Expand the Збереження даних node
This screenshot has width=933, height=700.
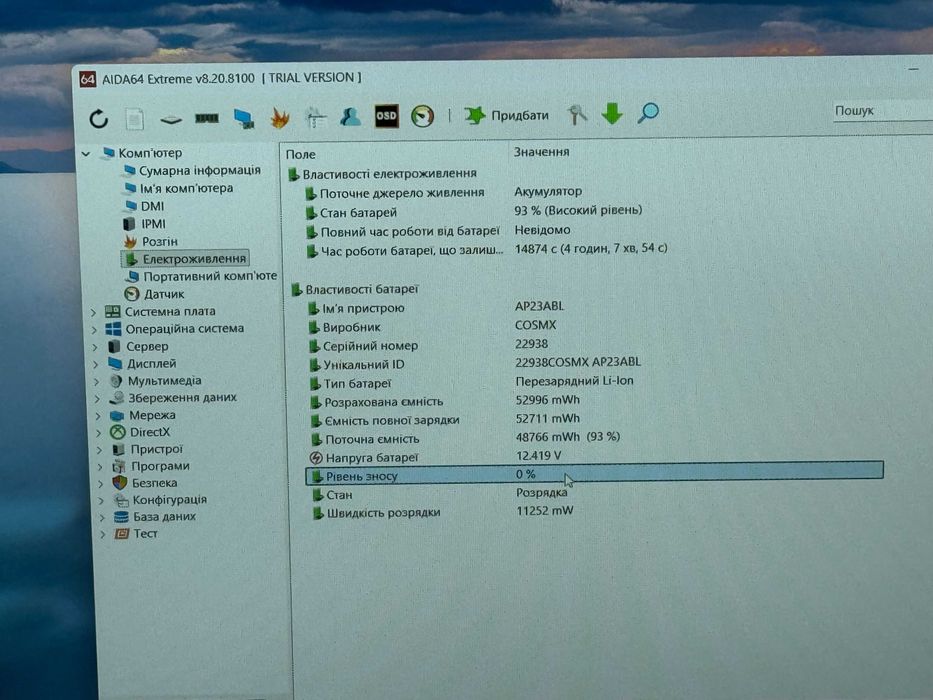[x=97, y=399]
